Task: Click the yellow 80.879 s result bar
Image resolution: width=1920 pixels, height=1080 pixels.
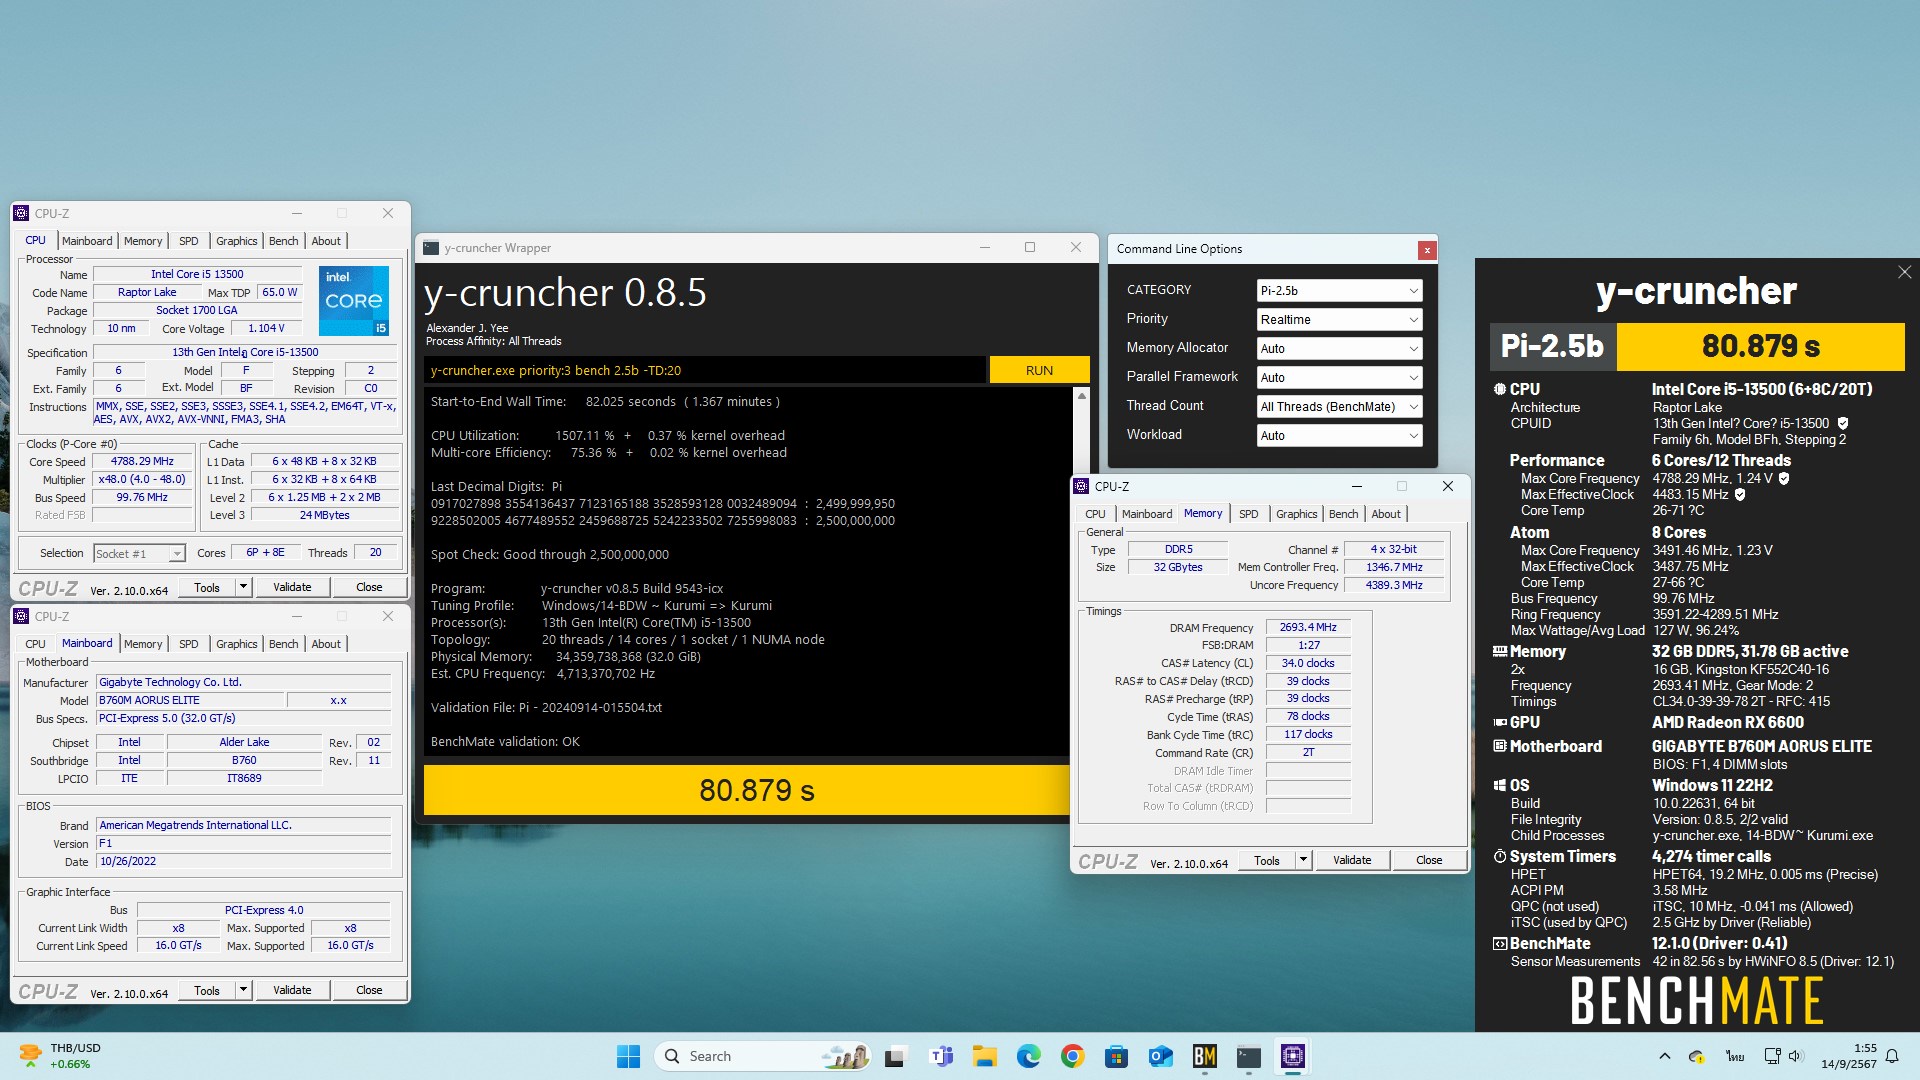Action: (747, 790)
